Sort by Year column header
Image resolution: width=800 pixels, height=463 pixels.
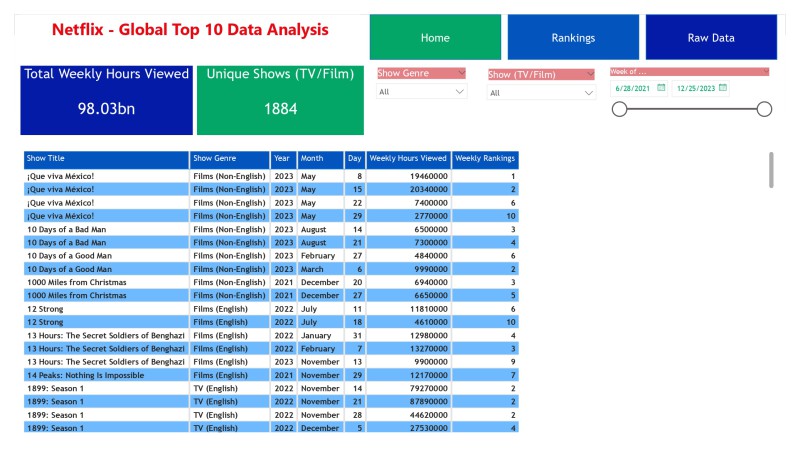284,159
